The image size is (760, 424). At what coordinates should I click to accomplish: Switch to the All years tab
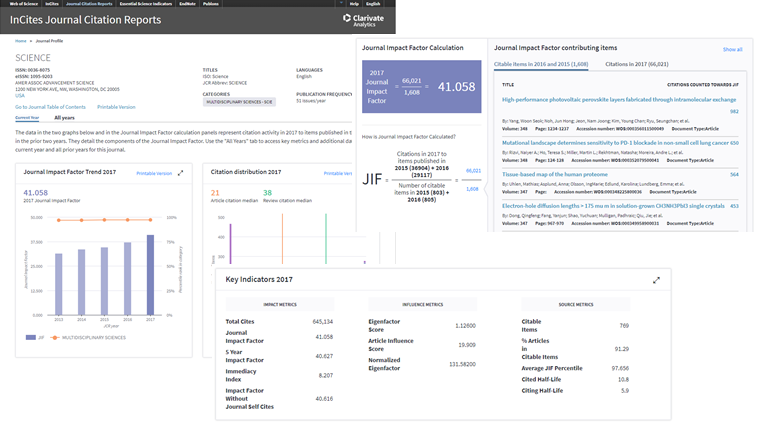coord(64,117)
